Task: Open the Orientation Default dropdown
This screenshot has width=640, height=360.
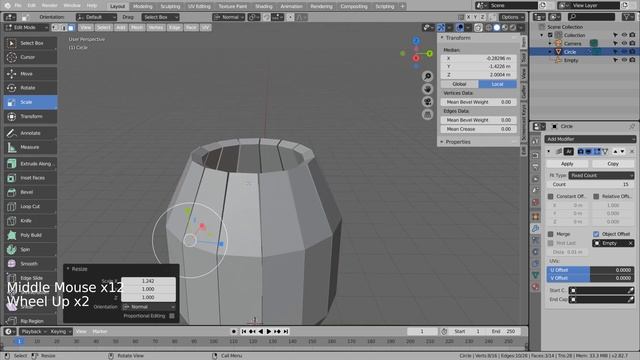Action: 96,17
